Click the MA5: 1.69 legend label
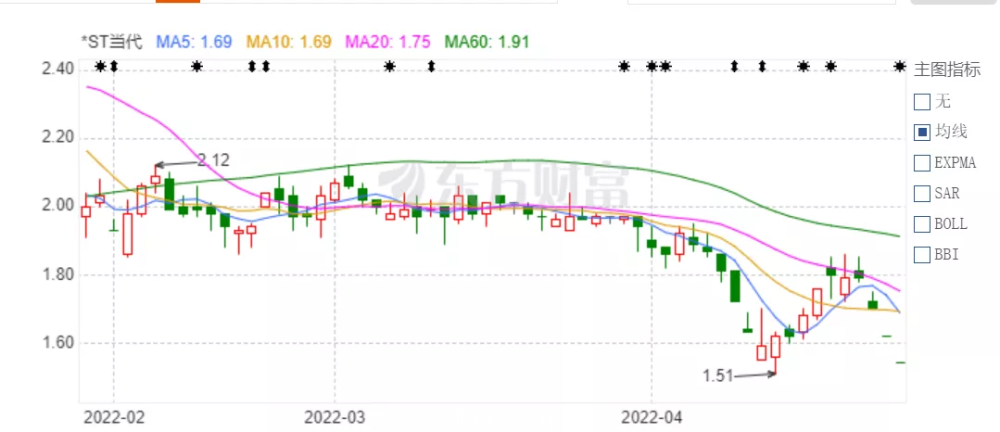The height and width of the screenshot is (432, 1000). [x=194, y=42]
